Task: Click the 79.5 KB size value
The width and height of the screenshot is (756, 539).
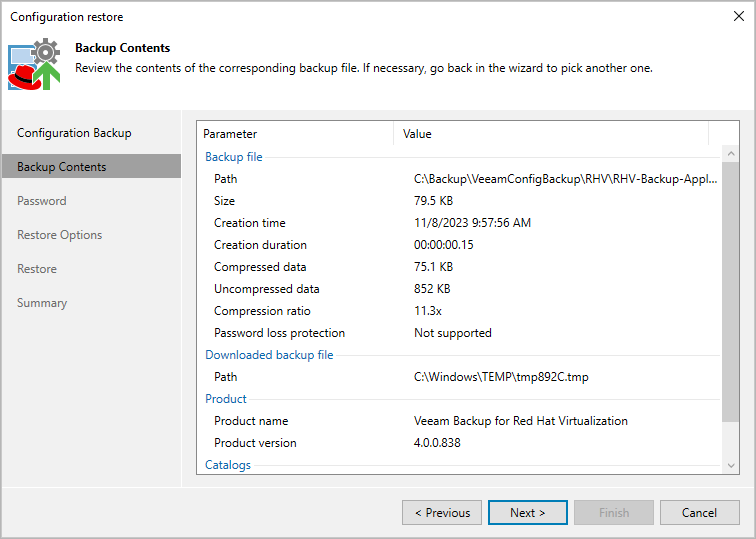Action: pyautogui.click(x=433, y=201)
